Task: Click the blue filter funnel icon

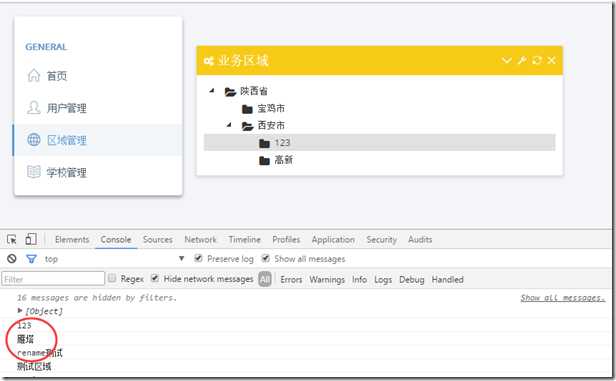Action: point(31,259)
